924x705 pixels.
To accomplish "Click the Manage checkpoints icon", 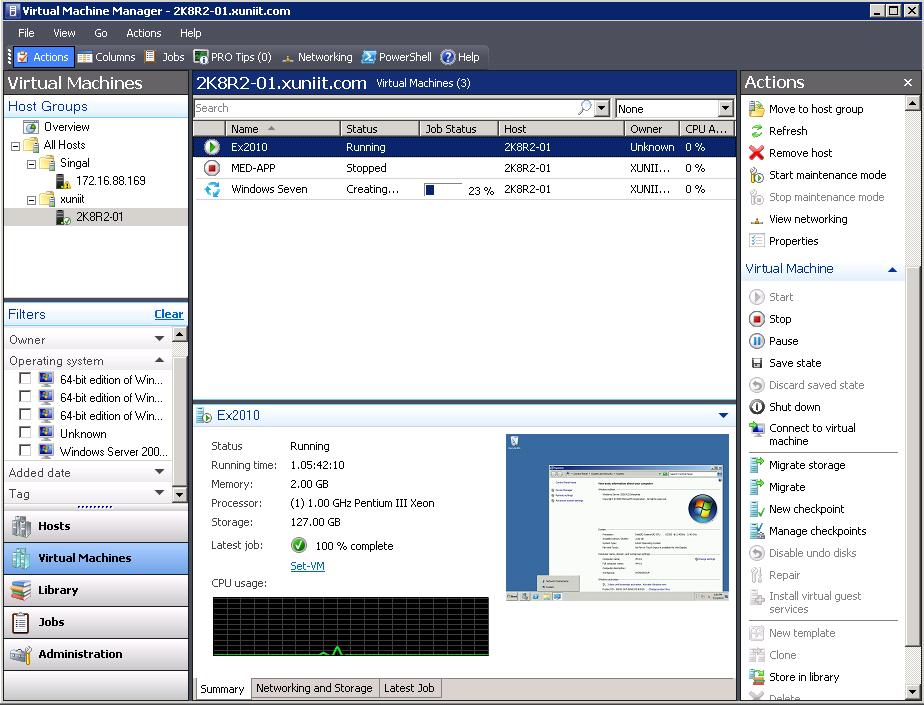I will click(757, 531).
